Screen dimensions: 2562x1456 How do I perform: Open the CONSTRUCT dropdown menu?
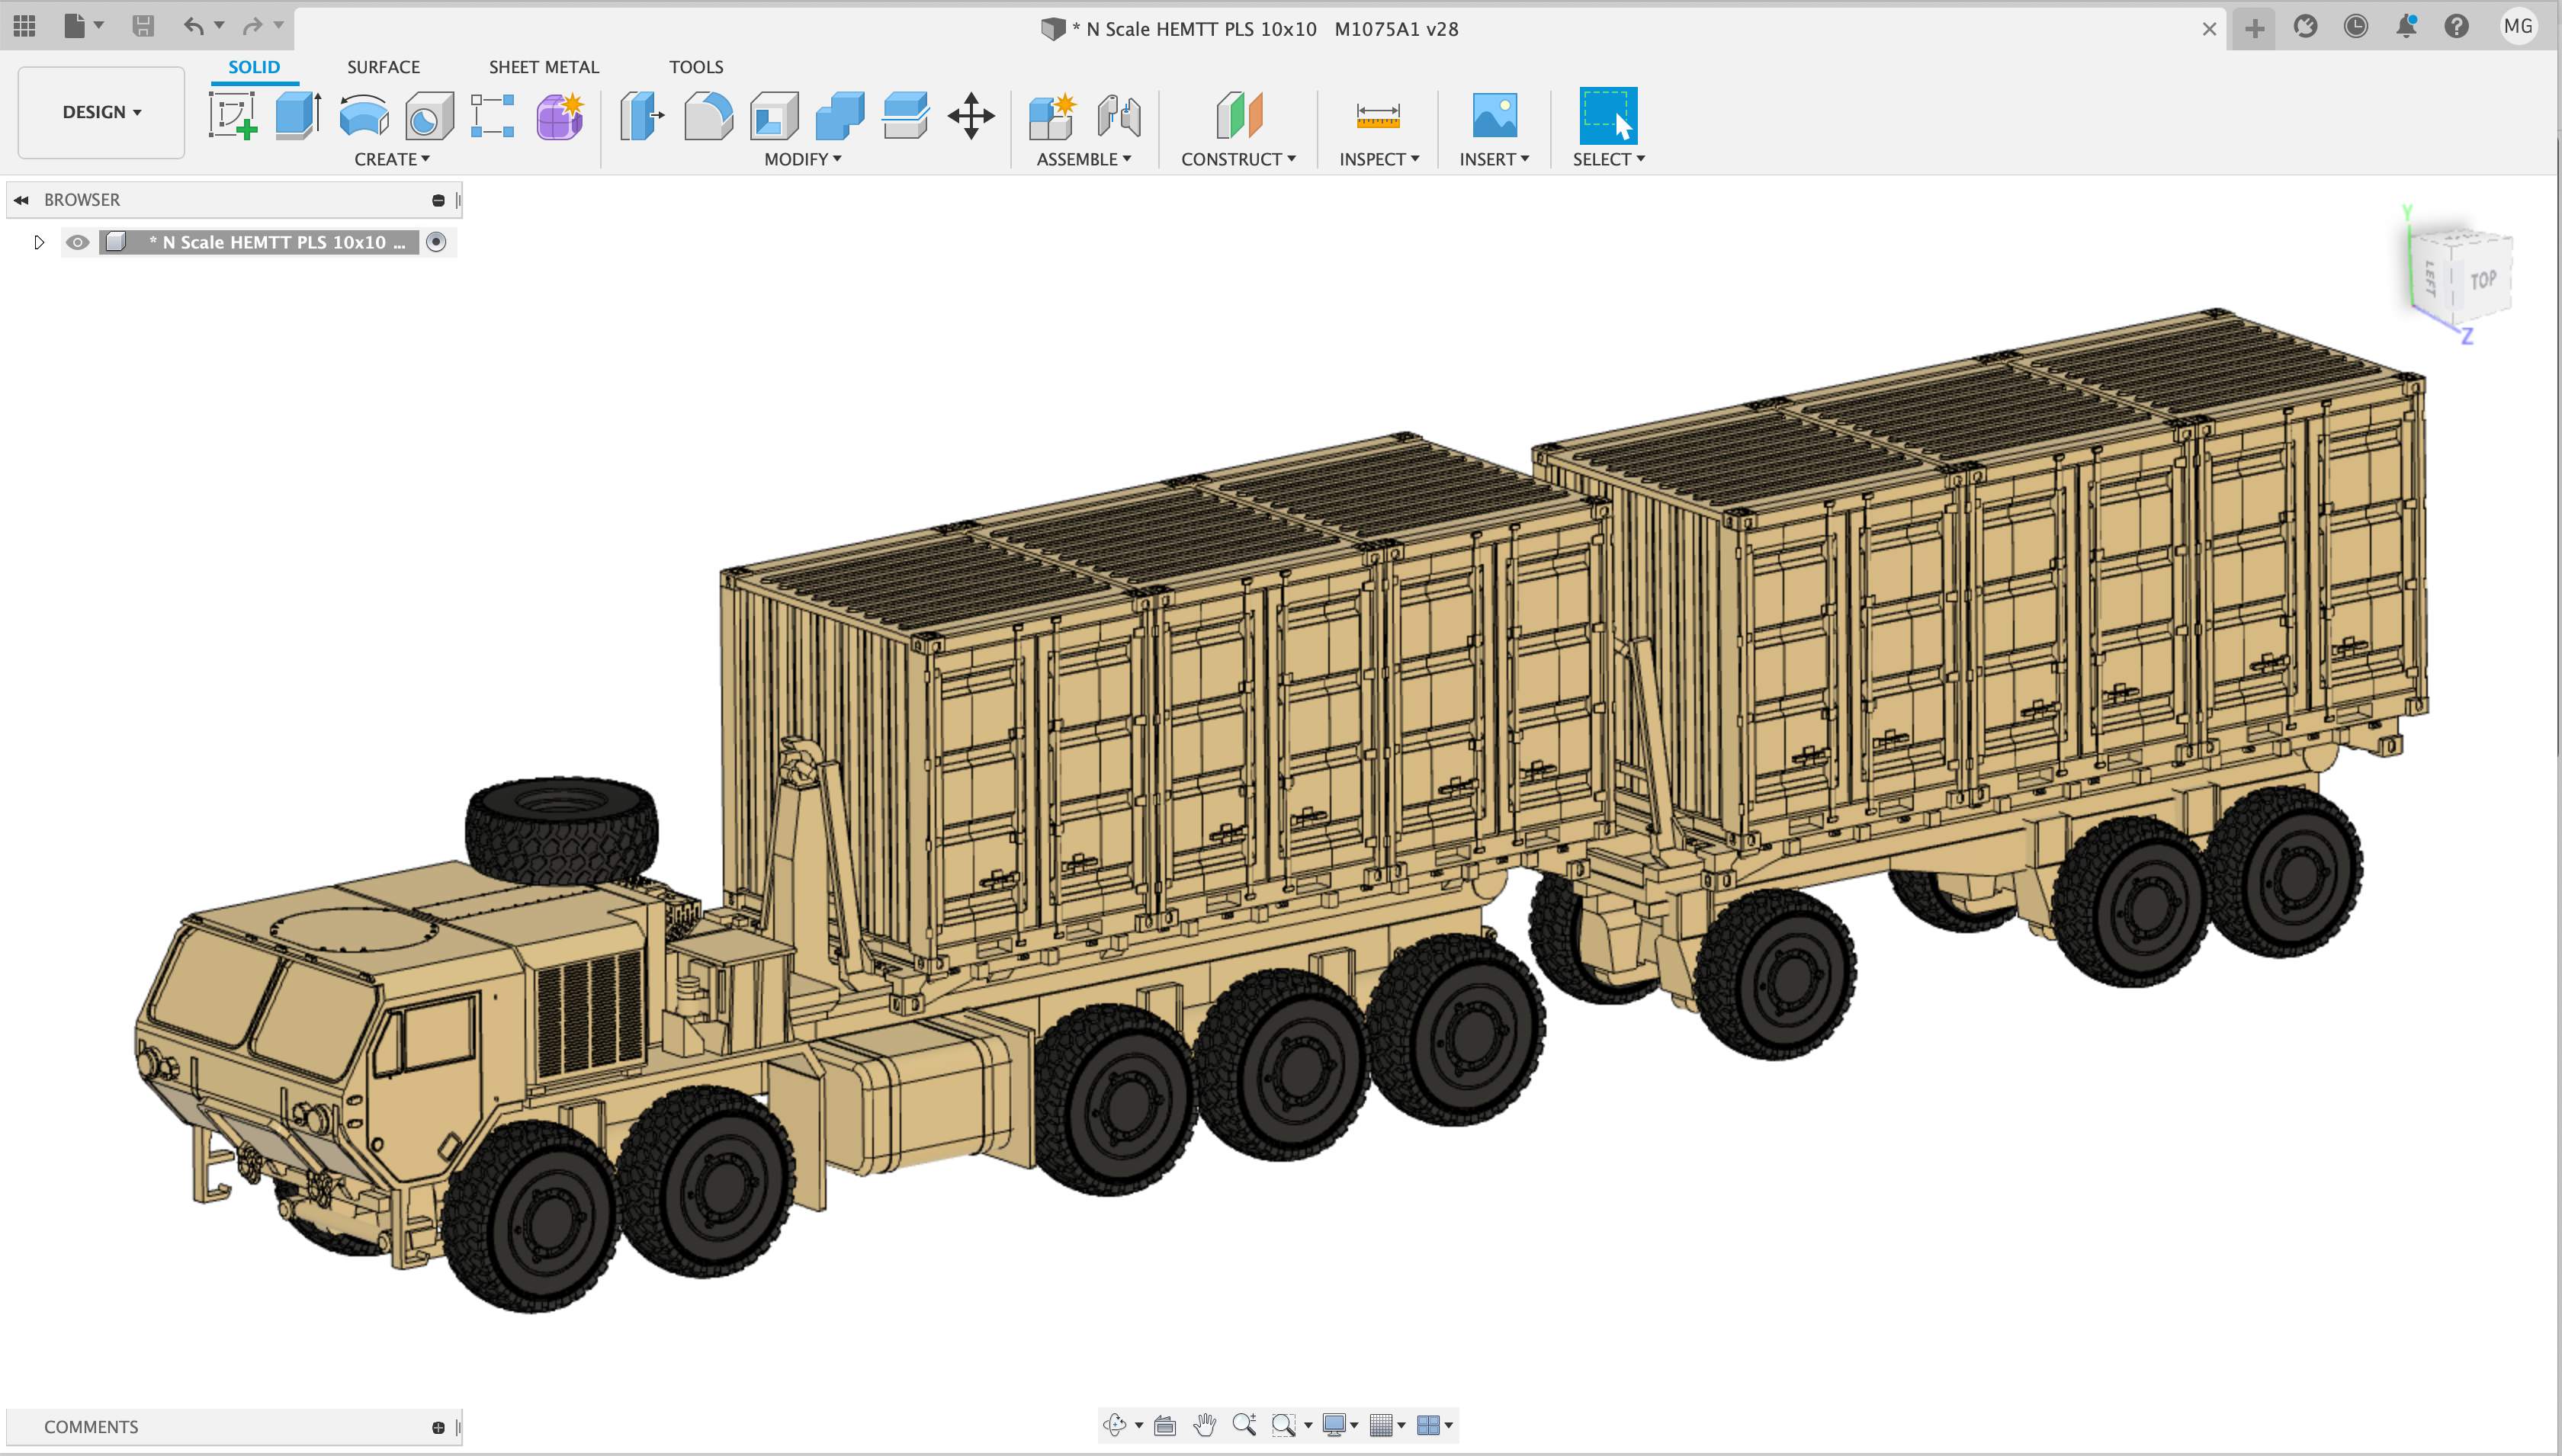(x=1238, y=159)
